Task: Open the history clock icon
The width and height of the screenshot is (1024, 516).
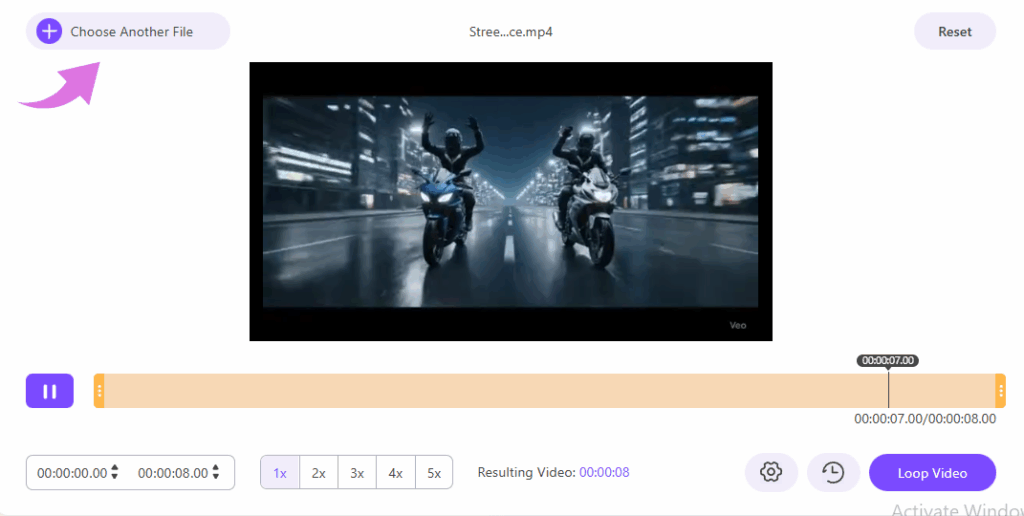Action: (x=833, y=472)
